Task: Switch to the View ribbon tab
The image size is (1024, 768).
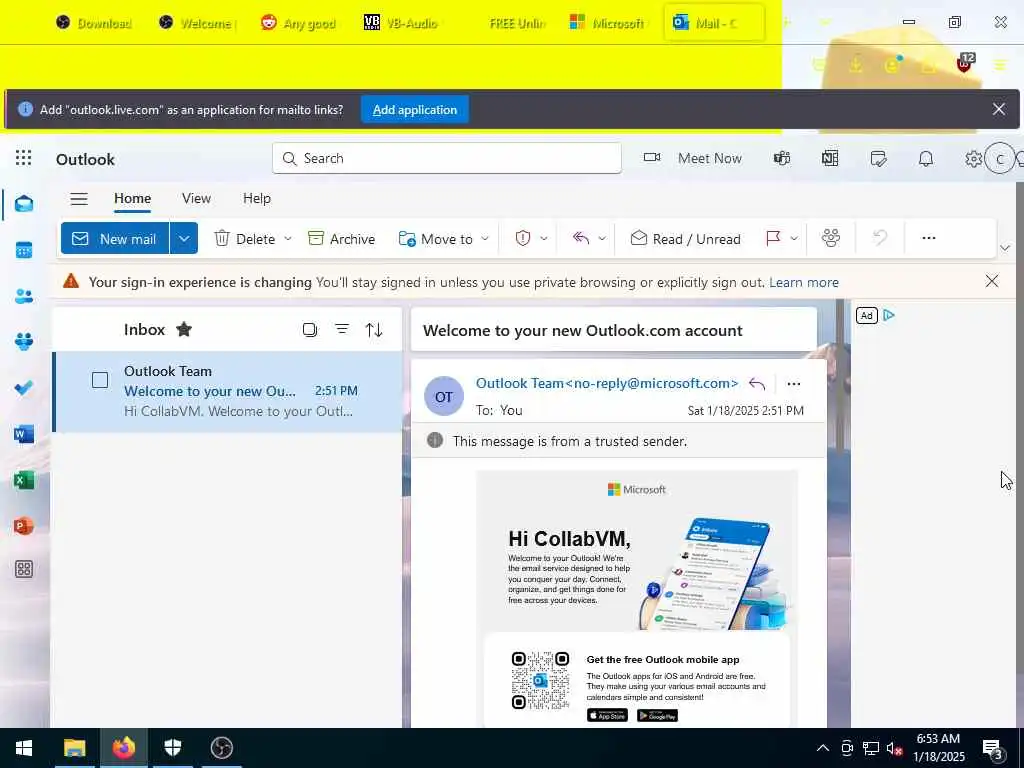Action: click(x=197, y=199)
